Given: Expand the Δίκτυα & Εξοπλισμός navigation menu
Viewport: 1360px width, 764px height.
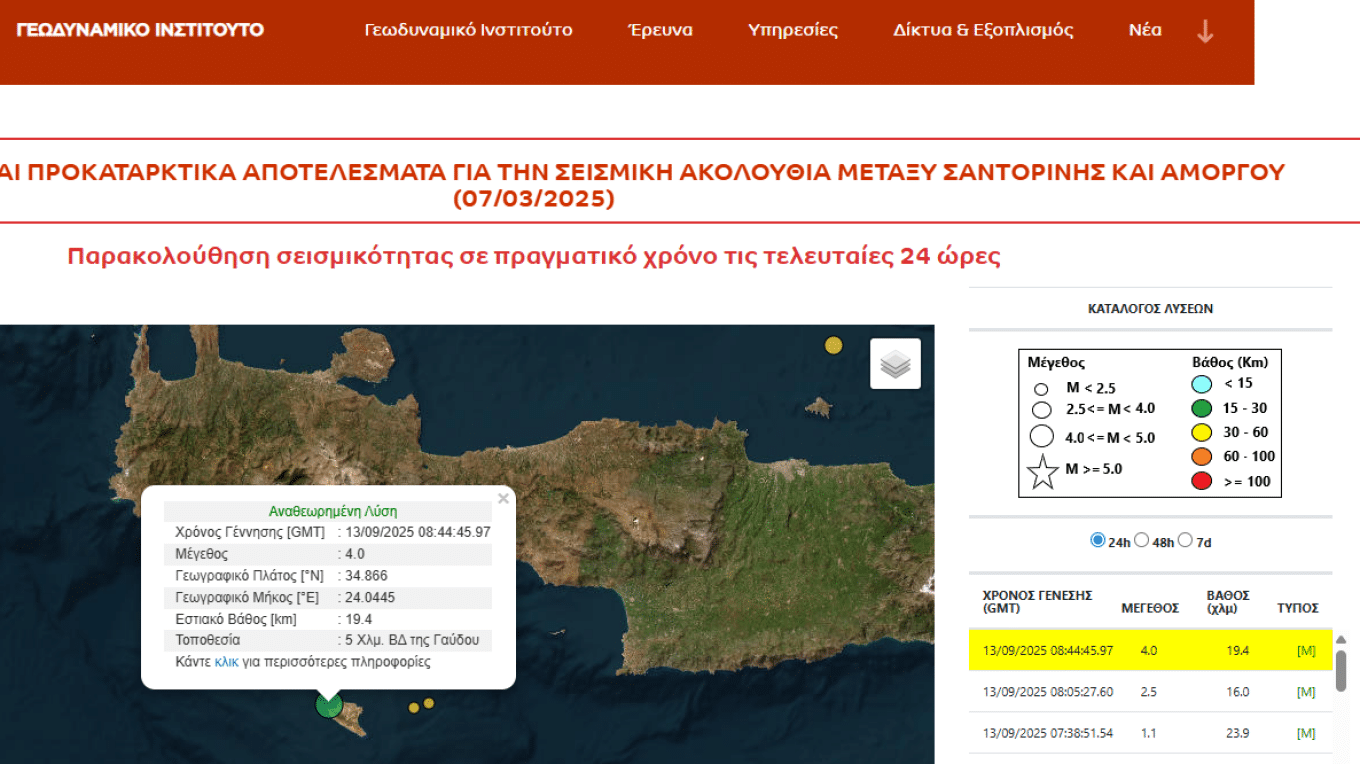Looking at the screenshot, I should coord(983,30).
